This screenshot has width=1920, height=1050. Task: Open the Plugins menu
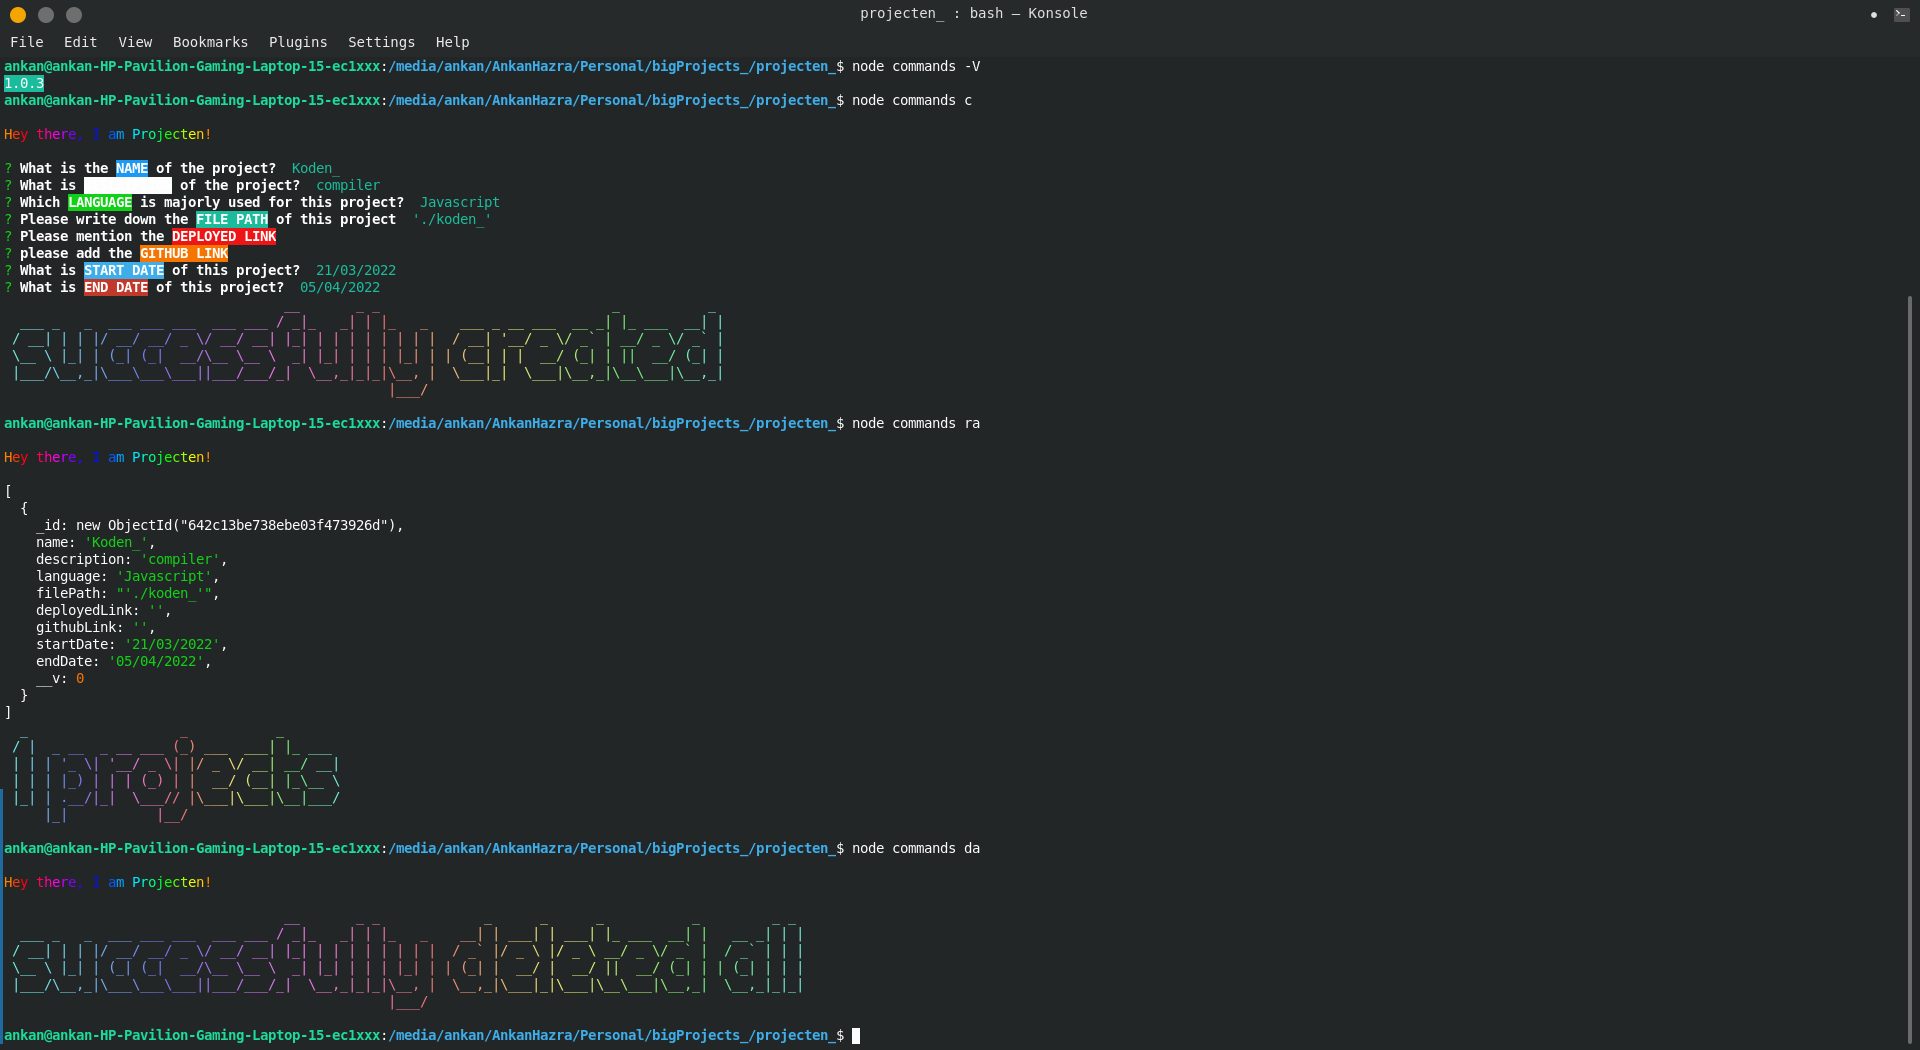[297, 42]
